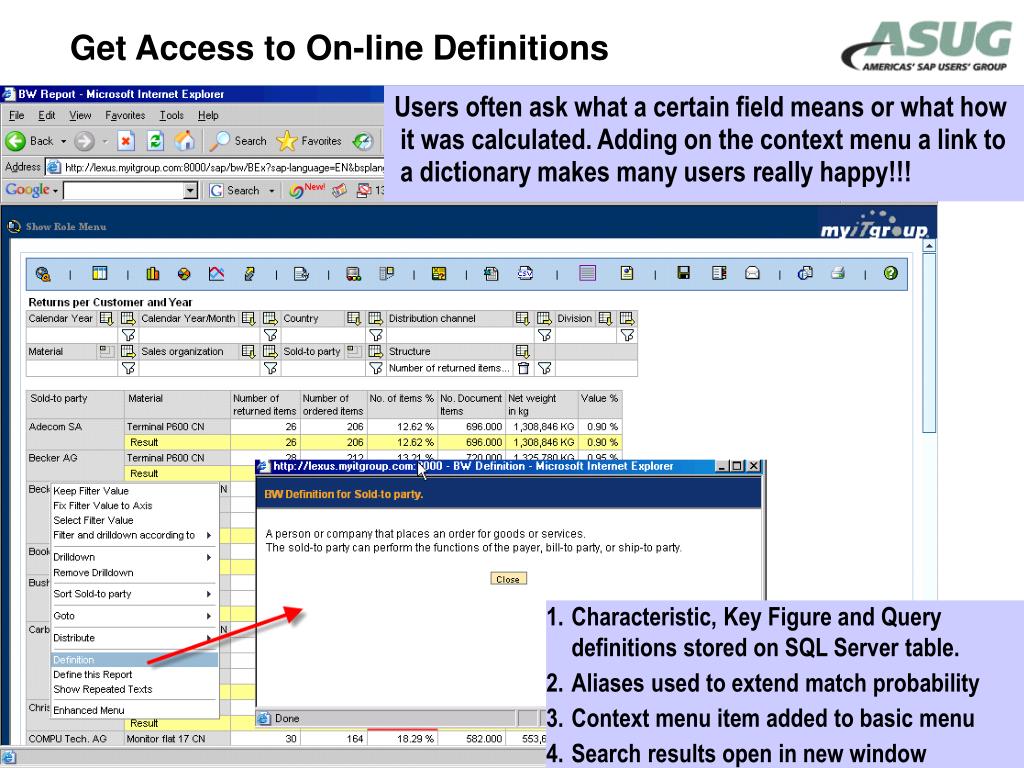Viewport: 1024px width, 768px height.
Task: Click the globe search icon at toolbar start
Action: tap(43, 274)
